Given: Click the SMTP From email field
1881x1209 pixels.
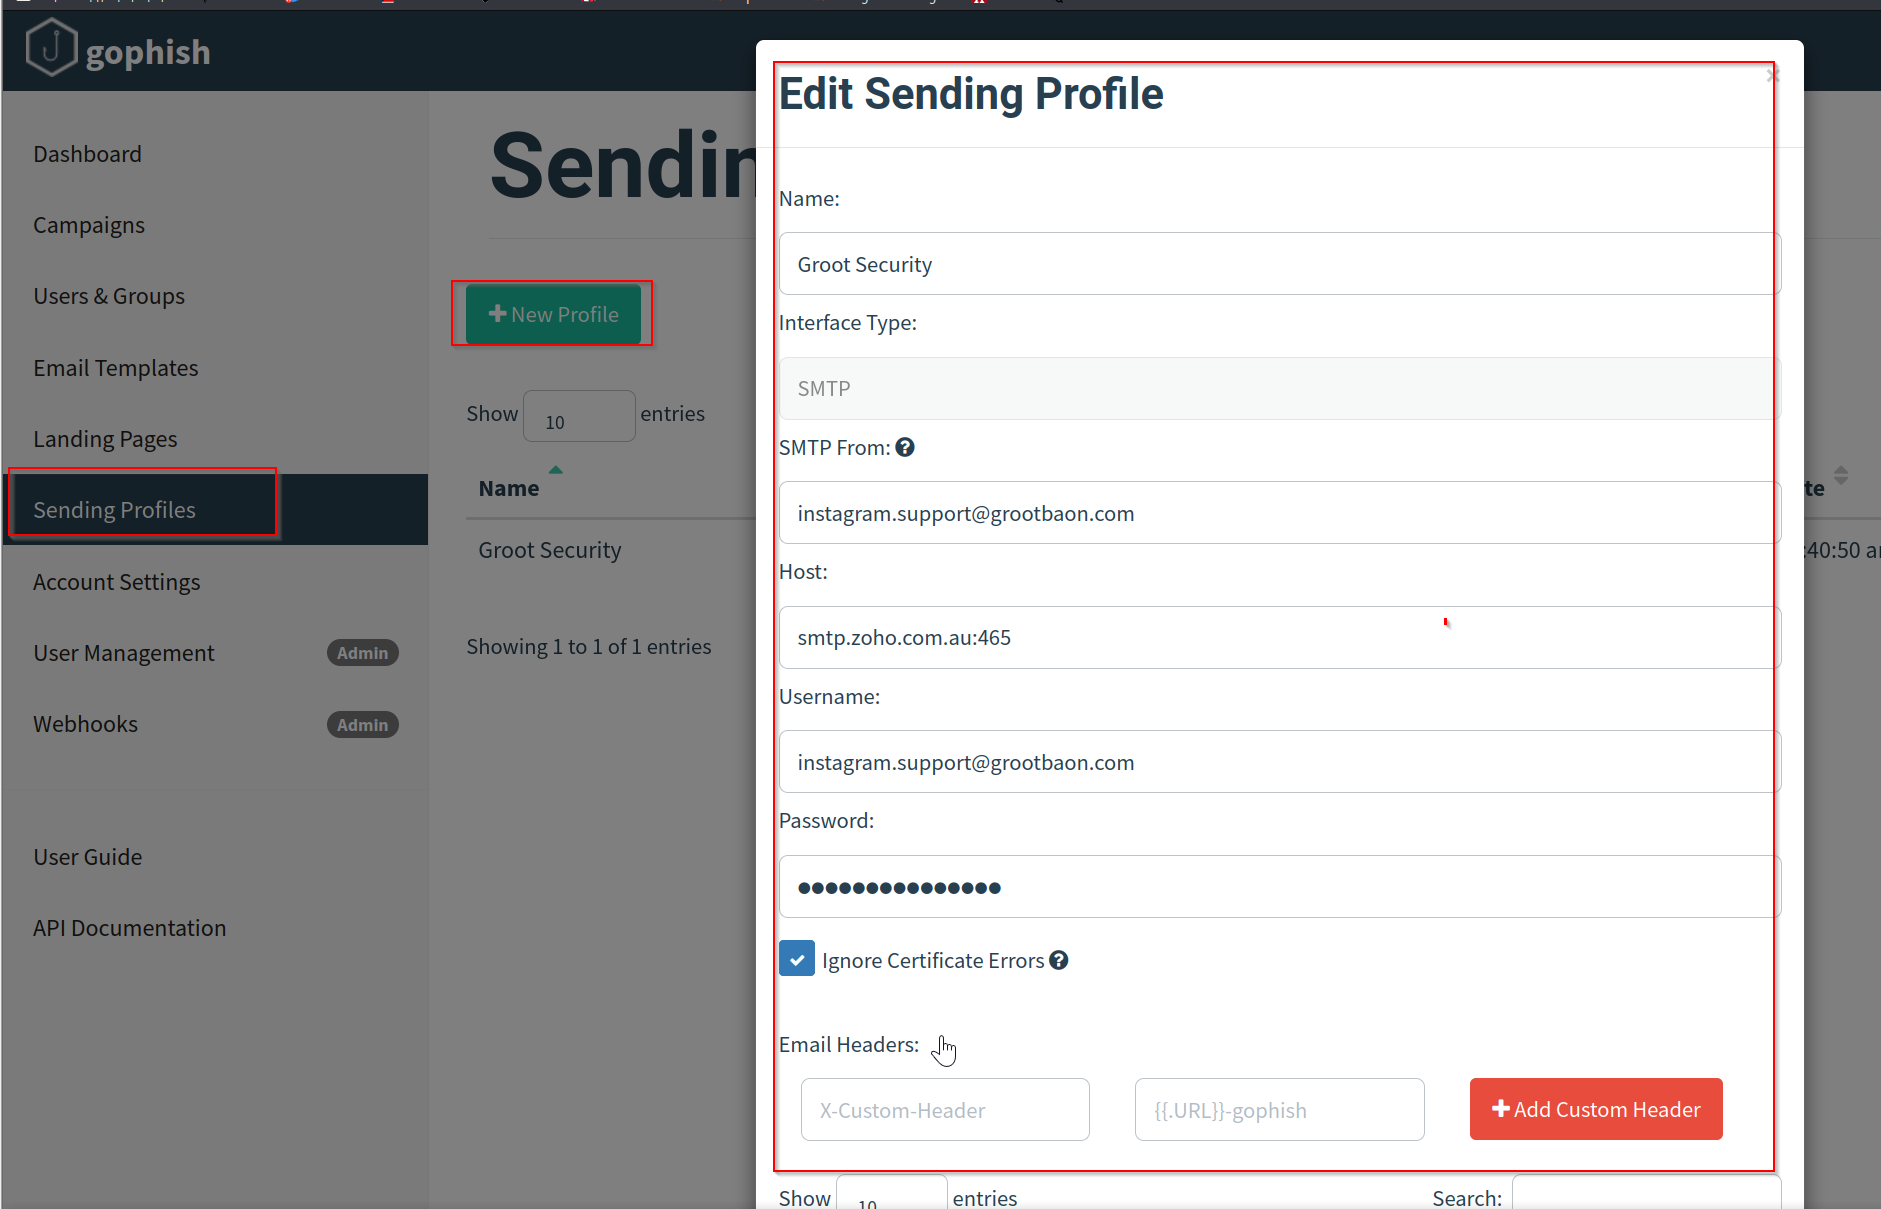Looking at the screenshot, I should [1280, 513].
